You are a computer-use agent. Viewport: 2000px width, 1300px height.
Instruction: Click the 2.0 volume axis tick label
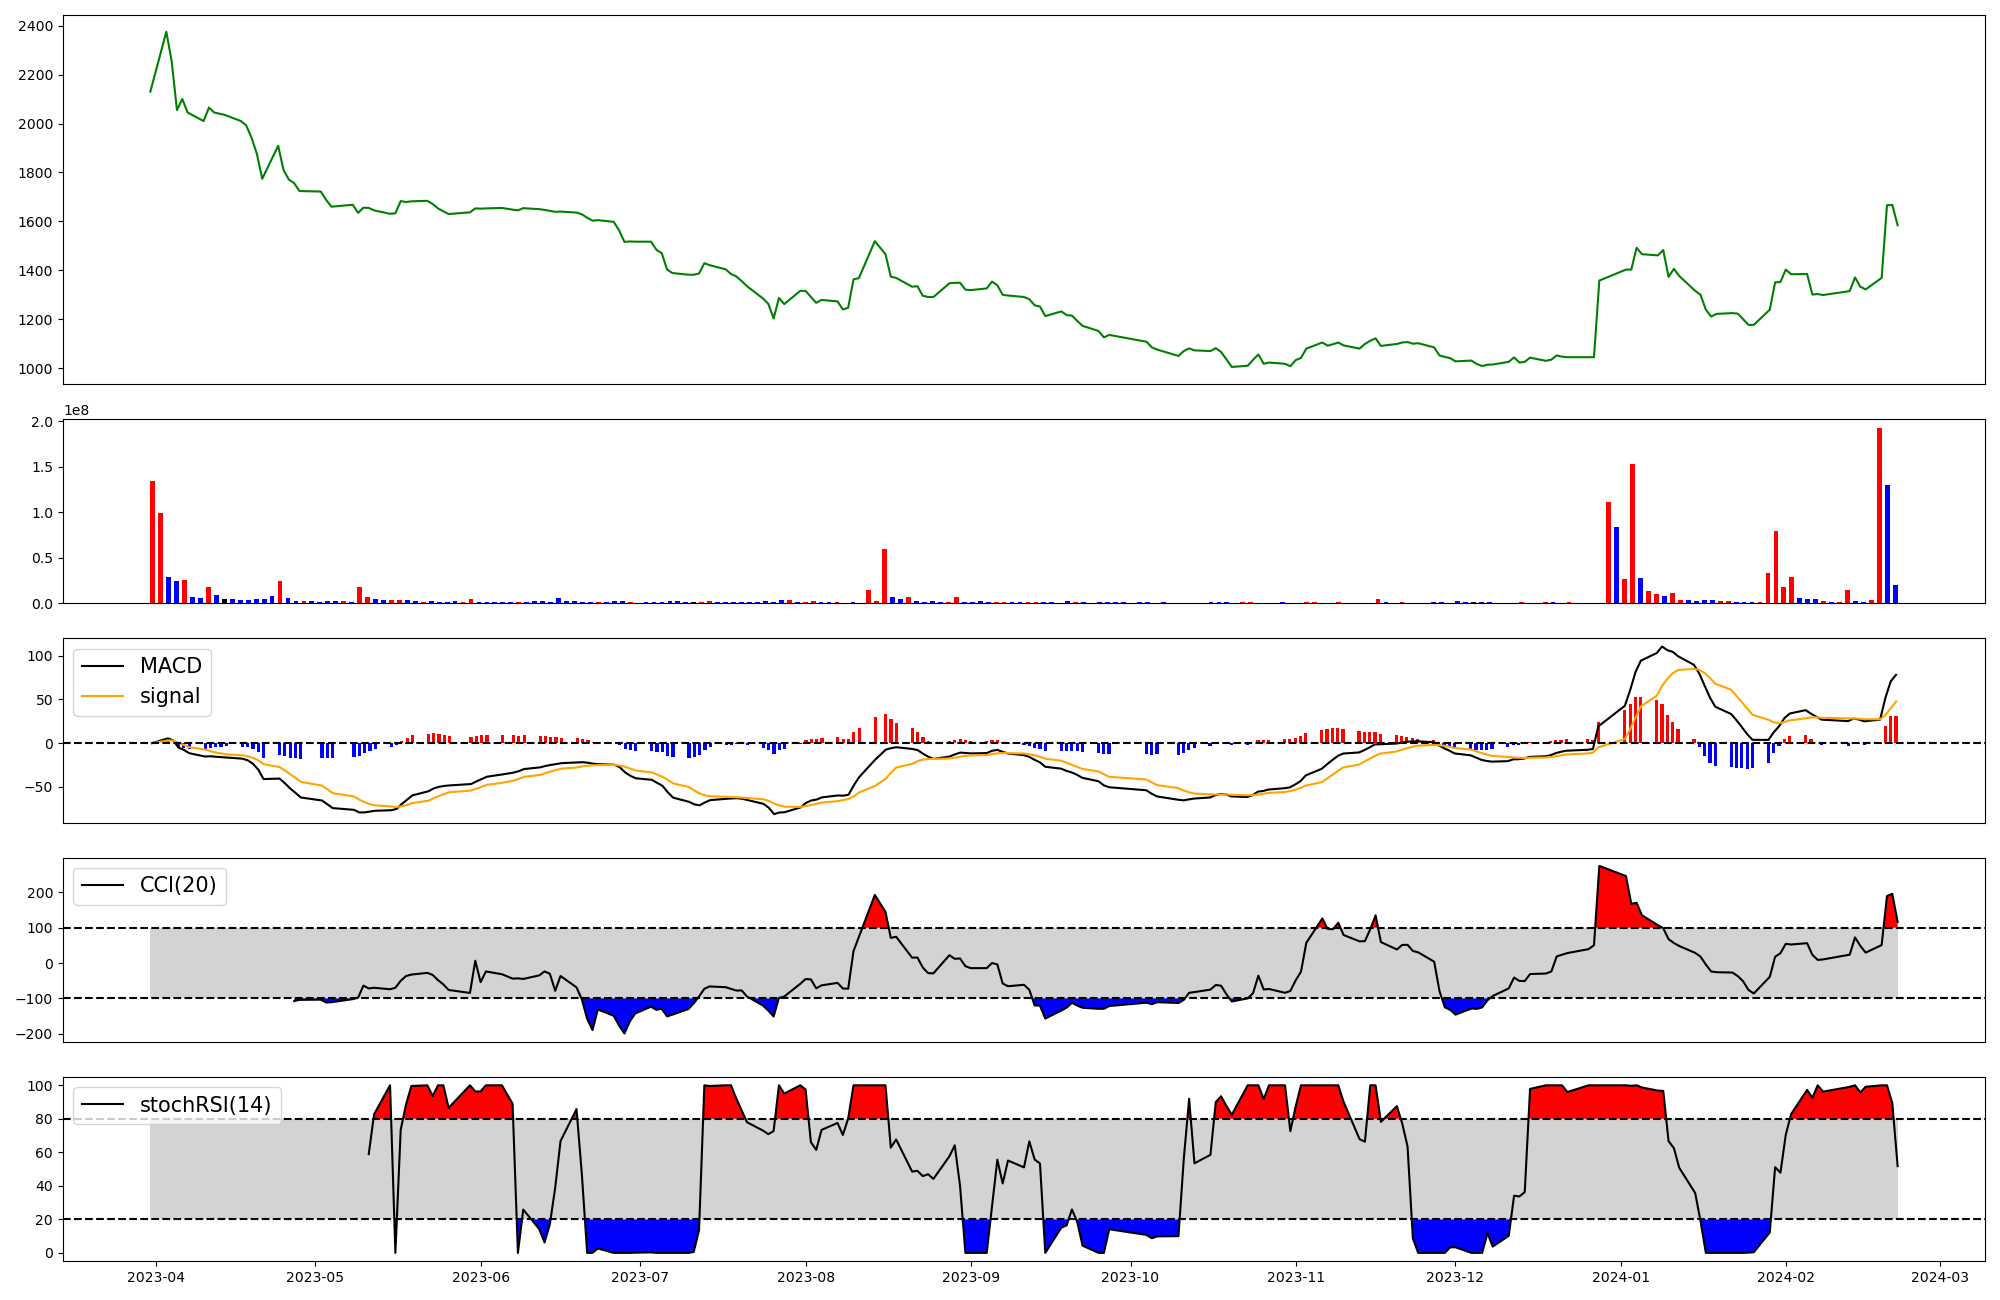[x=42, y=422]
